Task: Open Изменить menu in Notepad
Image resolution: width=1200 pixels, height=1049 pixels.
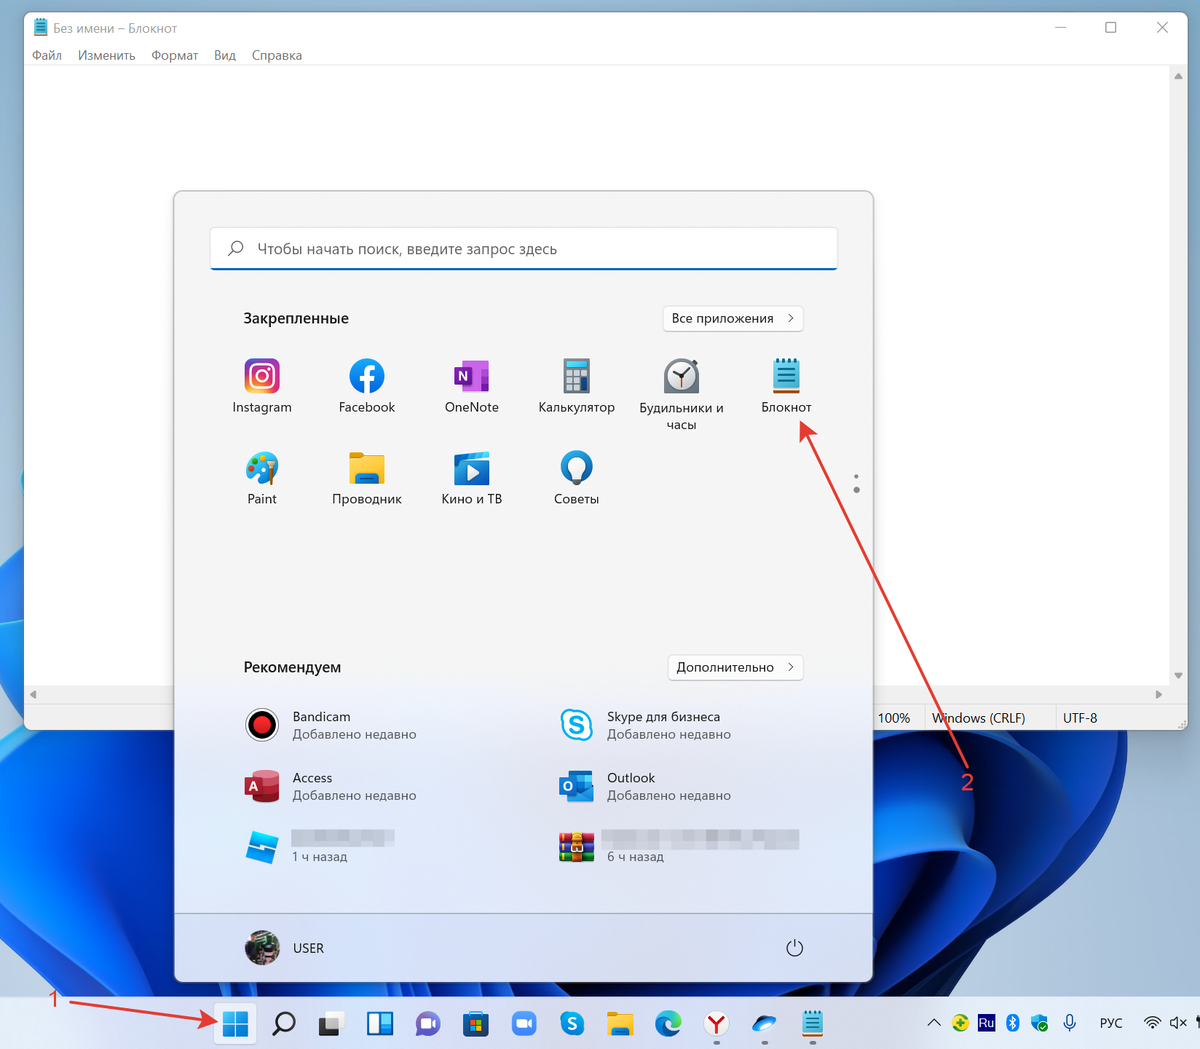Action: tap(107, 55)
